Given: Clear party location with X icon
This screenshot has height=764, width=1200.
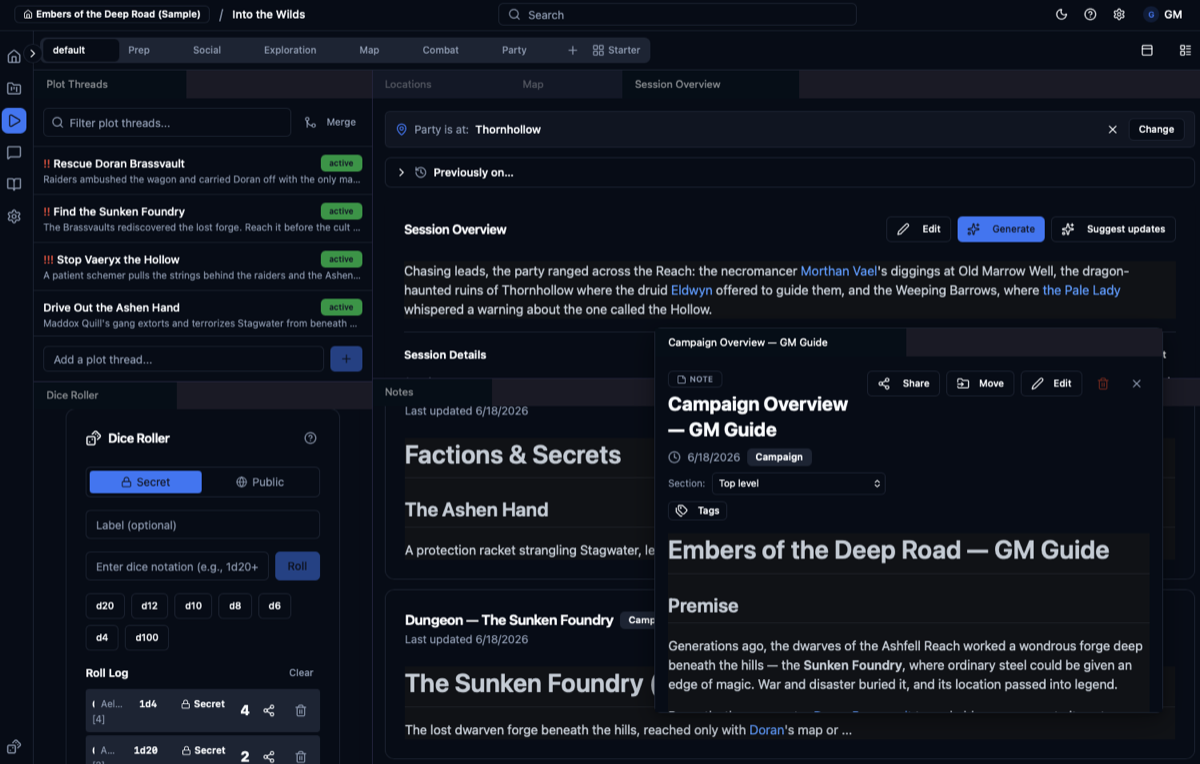Looking at the screenshot, I should (1113, 130).
